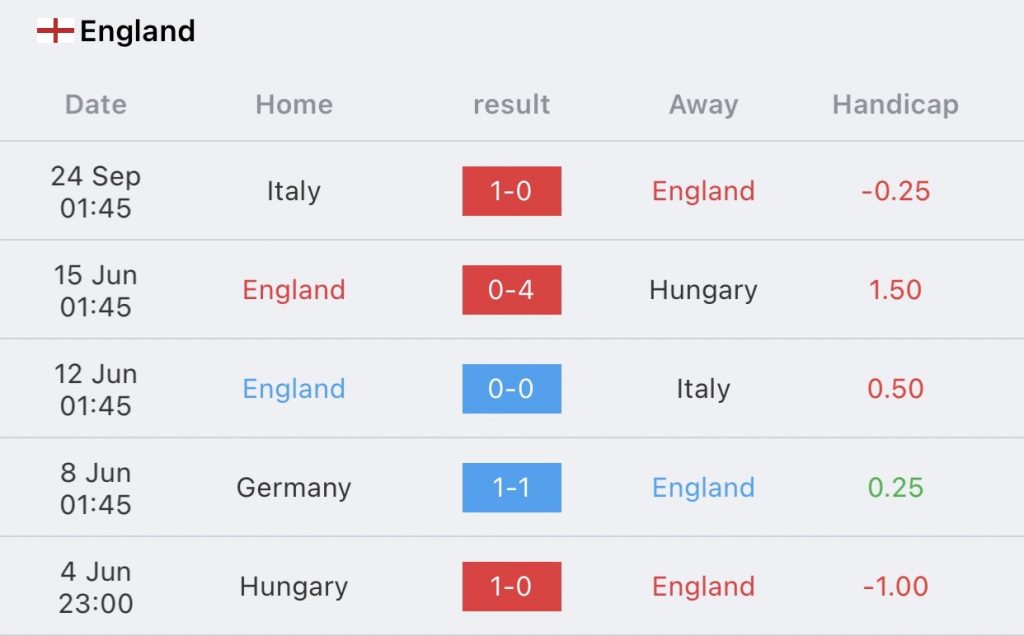This screenshot has width=1024, height=636.
Task: Click the 1.50 handicap value
Action: [895, 290]
